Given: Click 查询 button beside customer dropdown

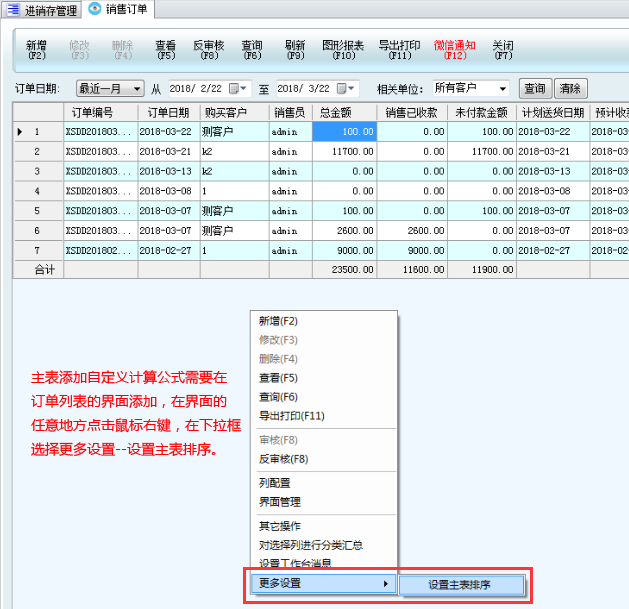Looking at the screenshot, I should coord(535,89).
